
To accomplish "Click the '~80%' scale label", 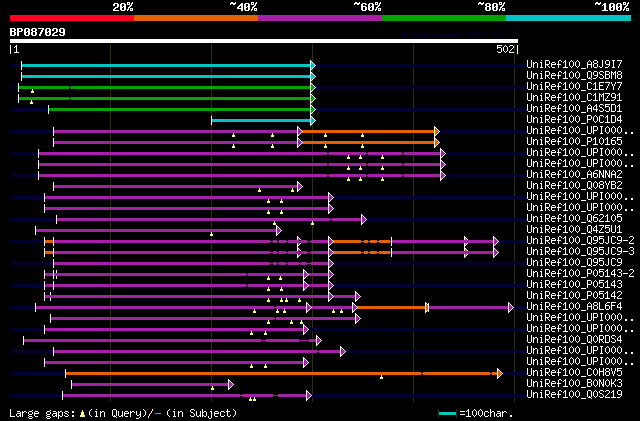I will (491, 7).
